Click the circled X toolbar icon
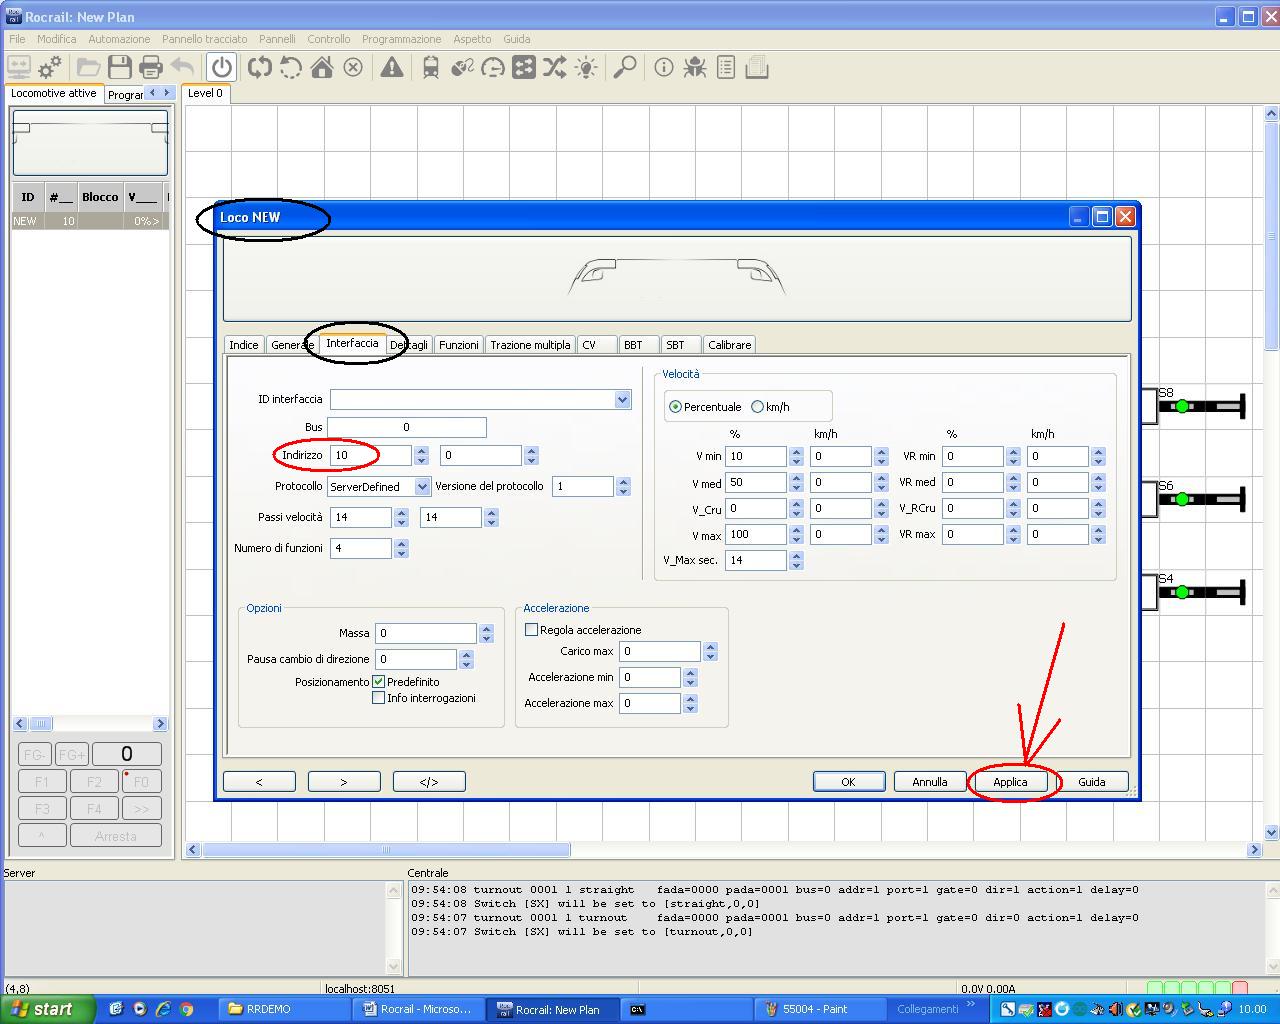This screenshot has width=1280, height=1024. tap(353, 67)
